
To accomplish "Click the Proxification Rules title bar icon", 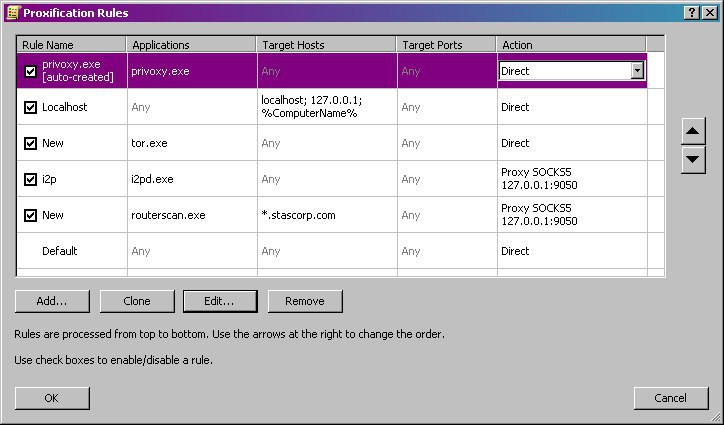I will pyautogui.click(x=13, y=12).
